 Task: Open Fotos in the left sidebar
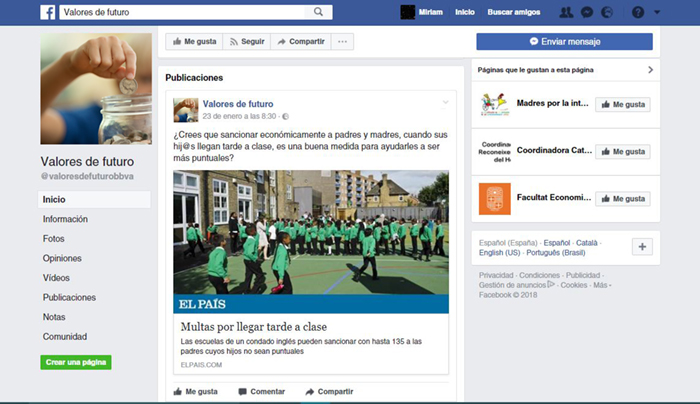(54, 239)
